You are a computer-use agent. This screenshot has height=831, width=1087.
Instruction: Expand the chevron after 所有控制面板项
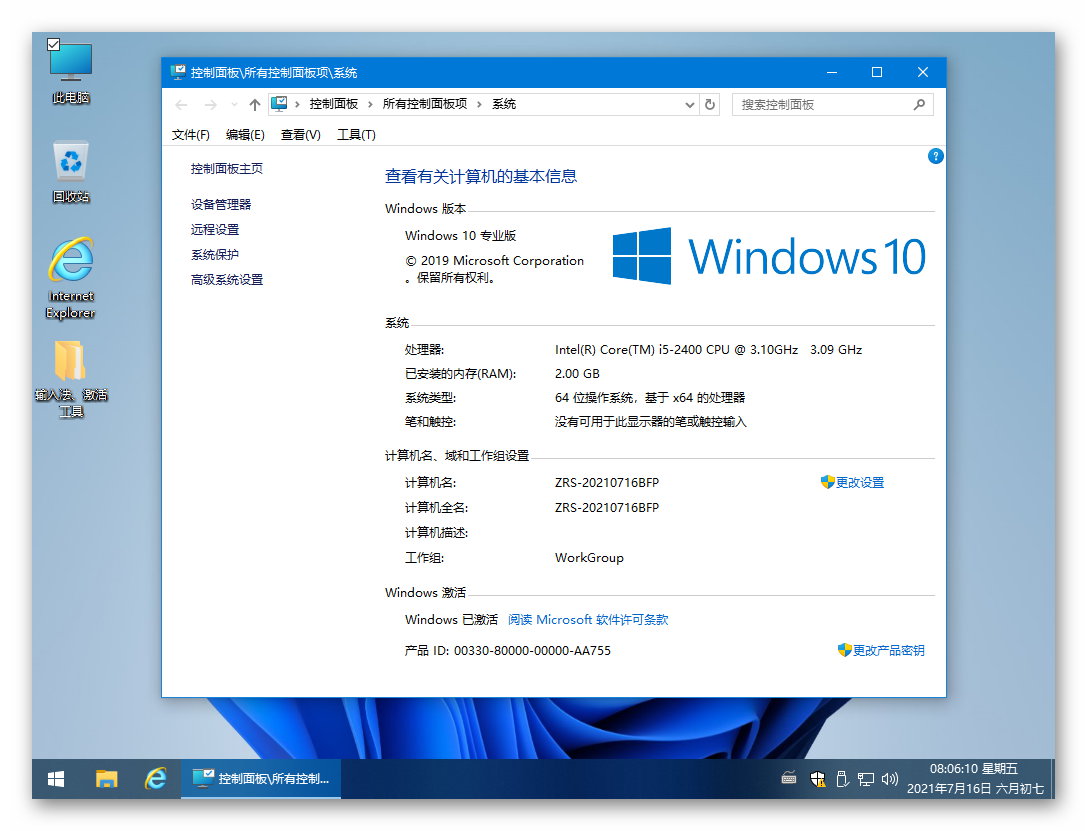coord(479,104)
